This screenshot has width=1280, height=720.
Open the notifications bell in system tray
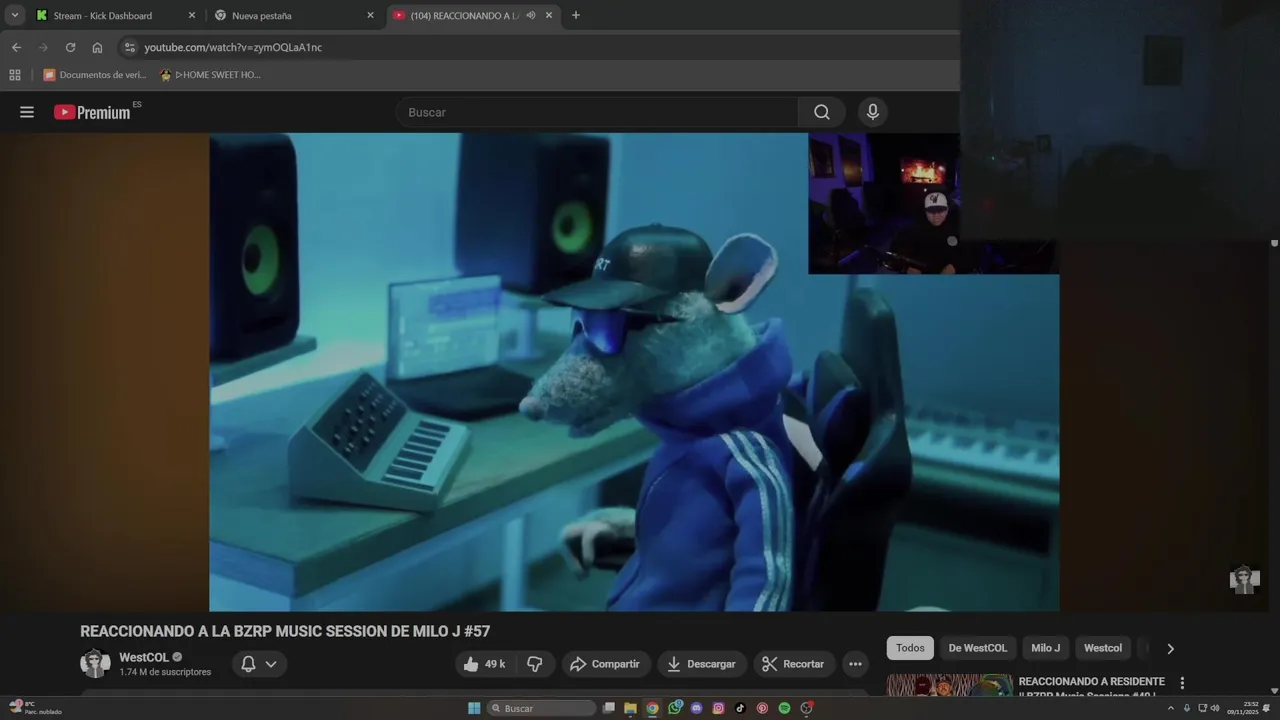coord(1266,708)
